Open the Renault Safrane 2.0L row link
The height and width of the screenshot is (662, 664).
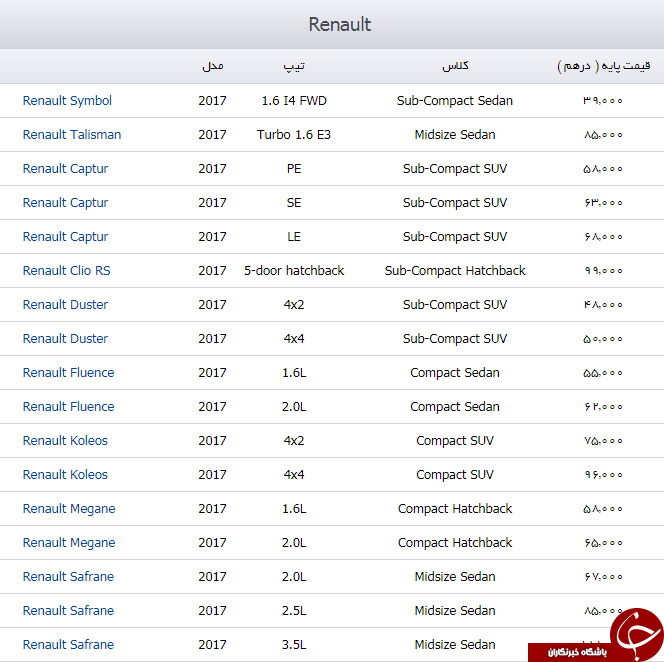tap(68, 576)
